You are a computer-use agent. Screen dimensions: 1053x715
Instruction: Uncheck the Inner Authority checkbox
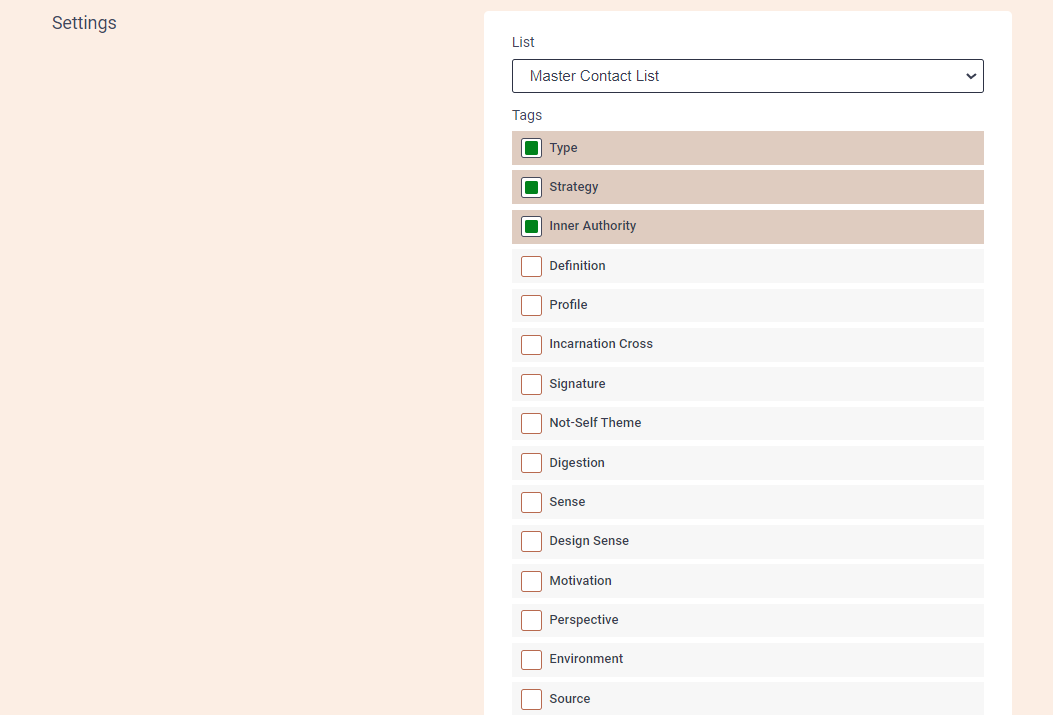click(531, 226)
